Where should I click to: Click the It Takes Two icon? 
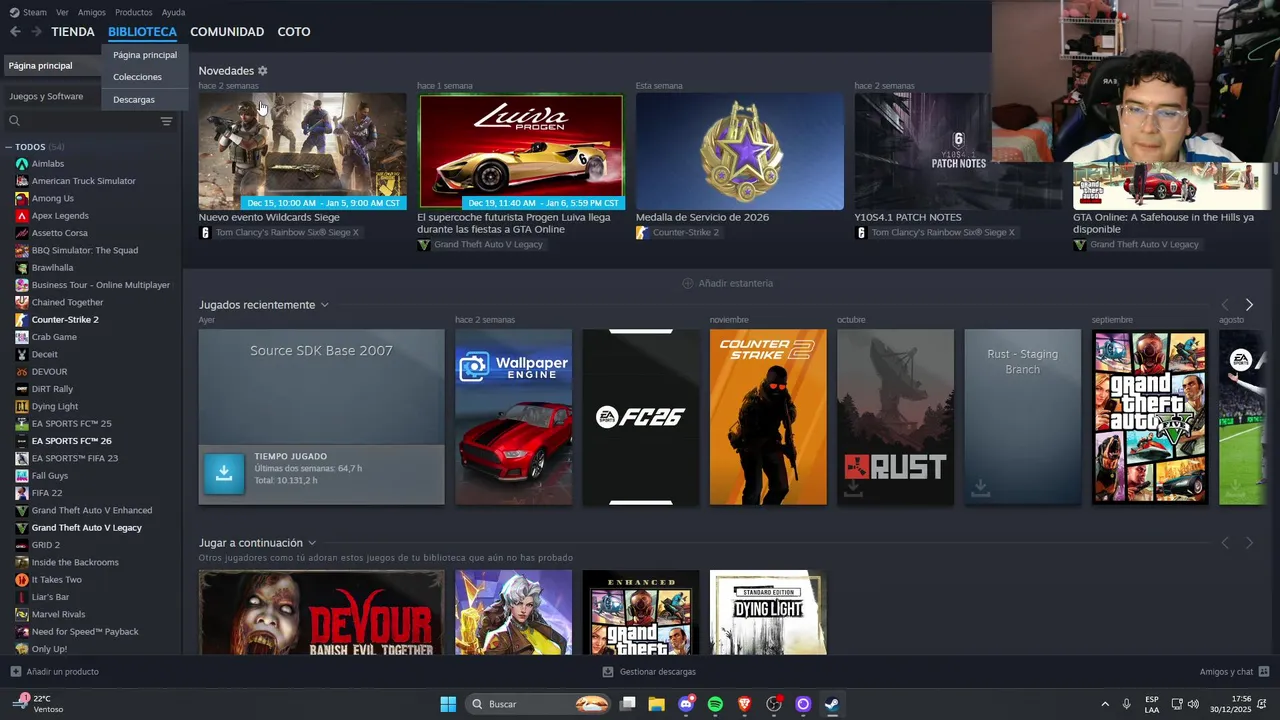(x=22, y=580)
